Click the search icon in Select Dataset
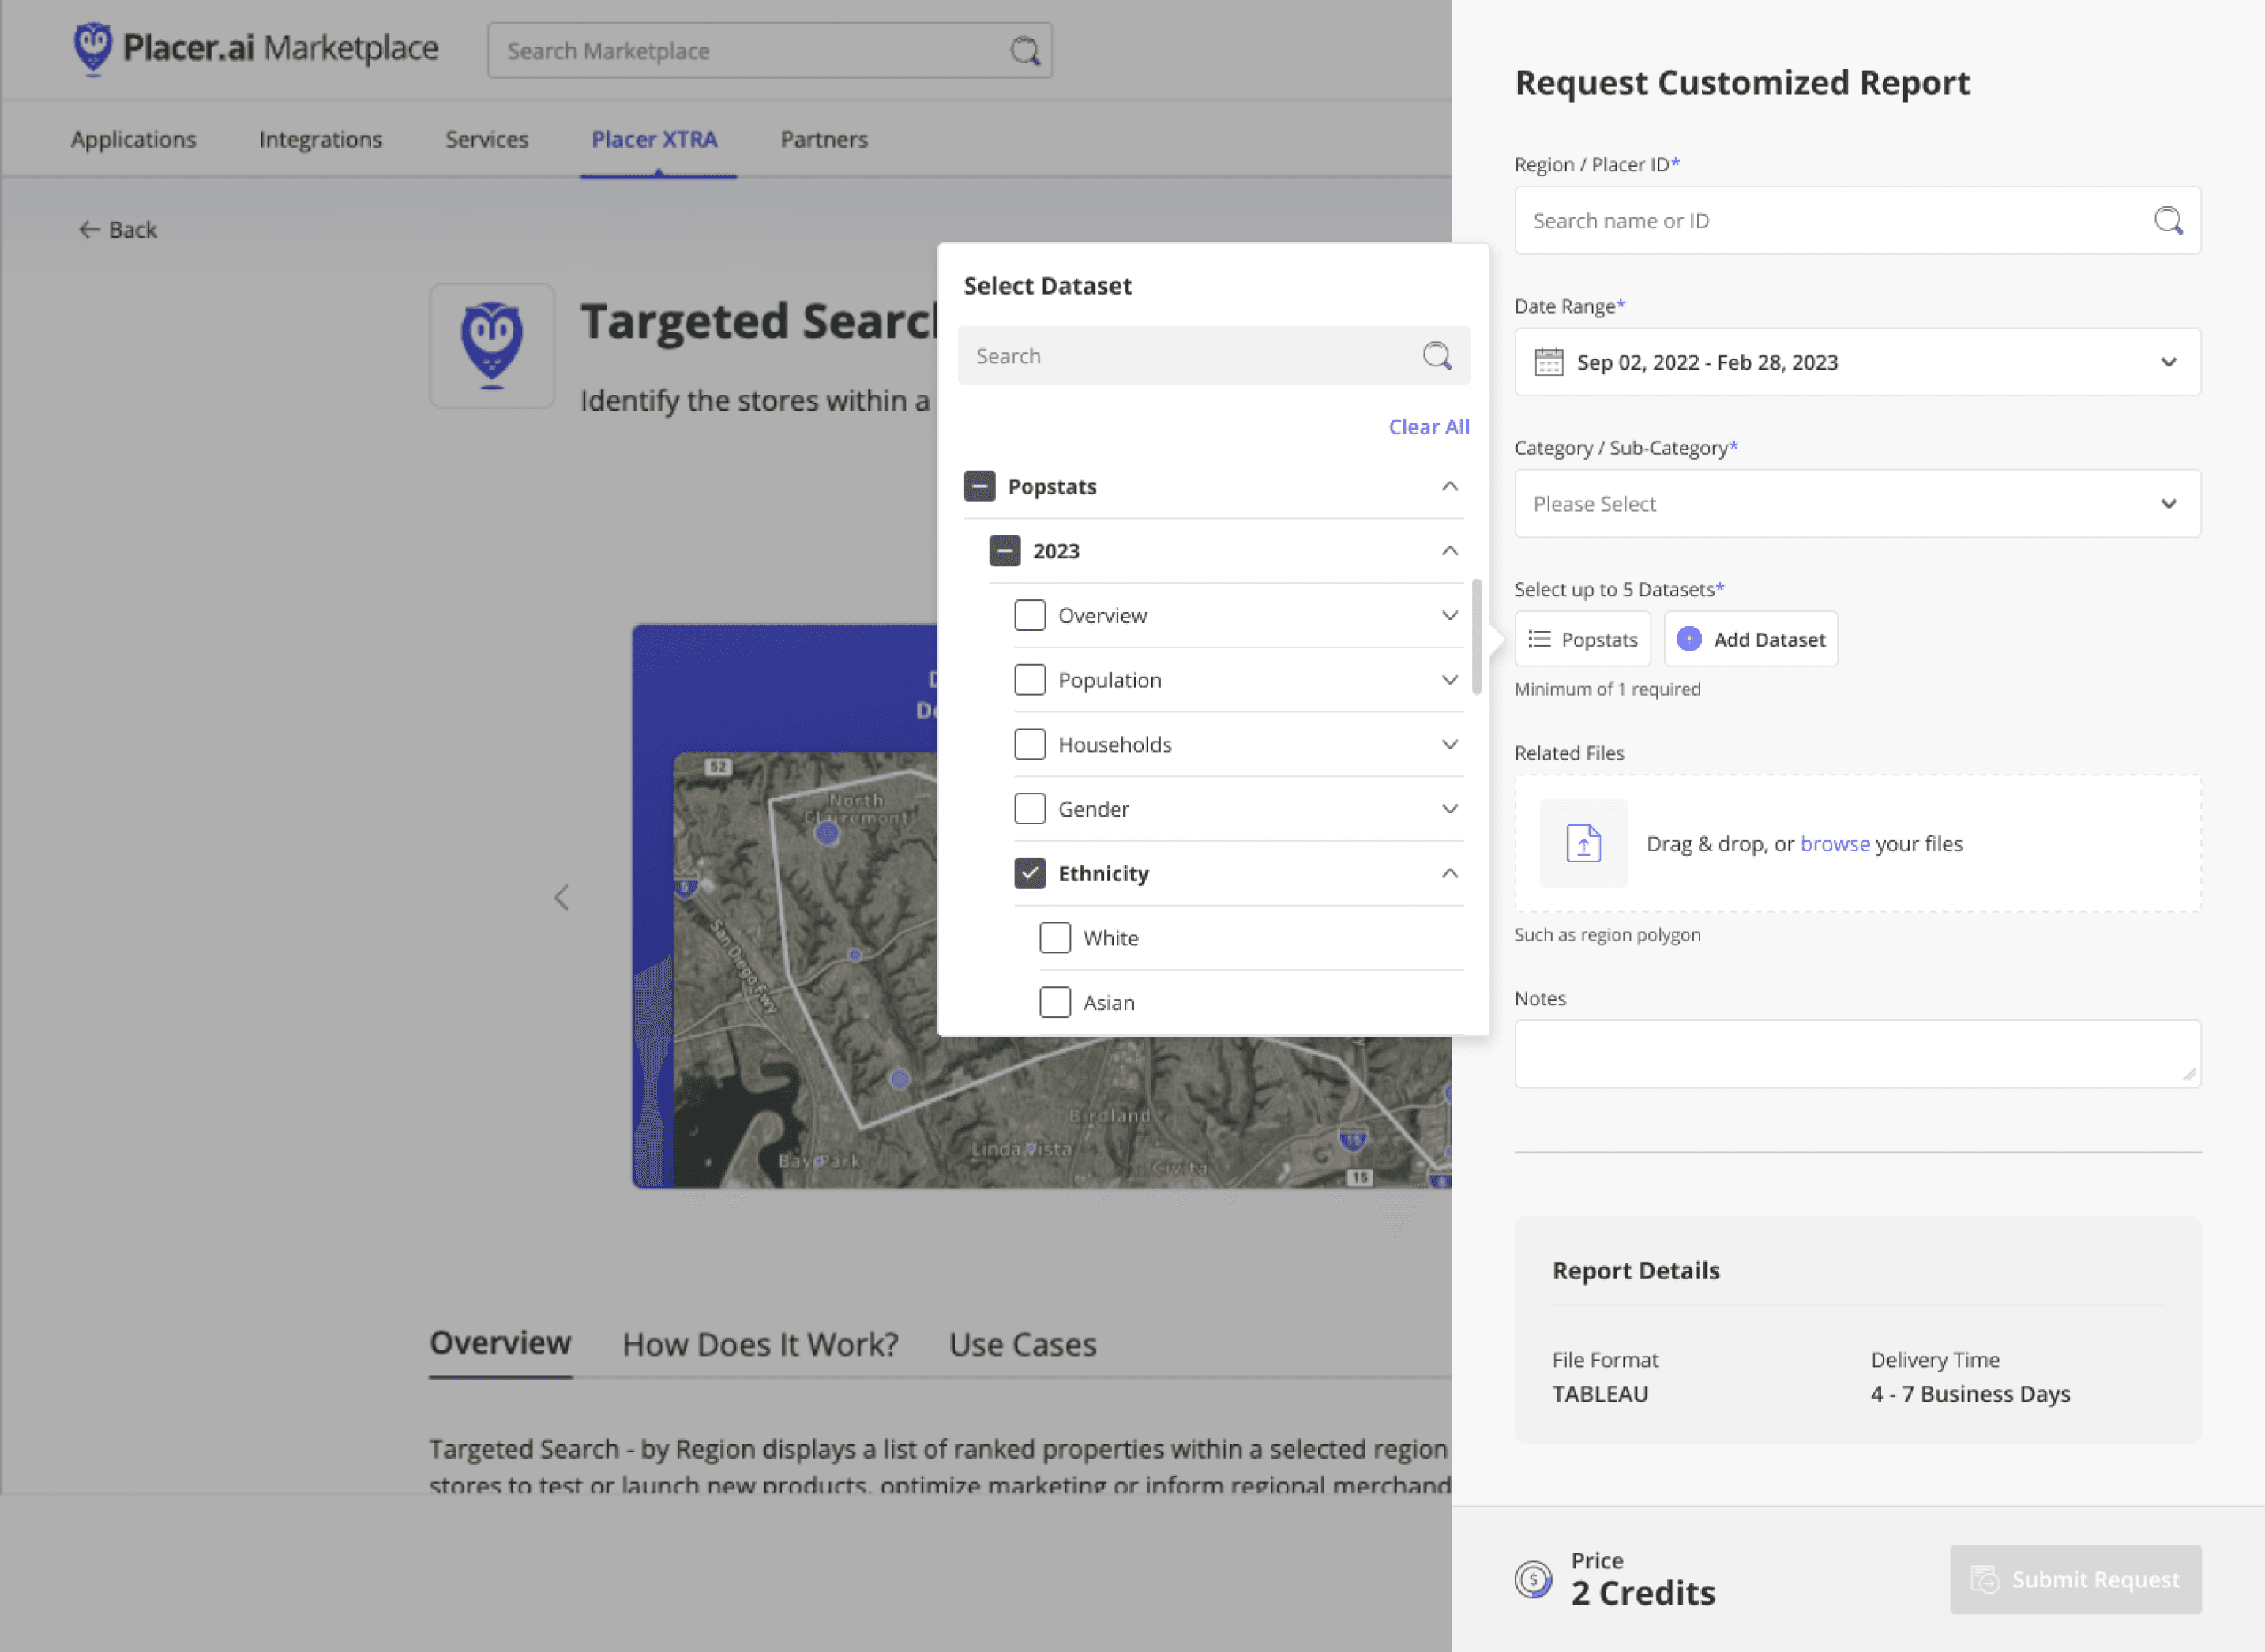Screen dimensions: 2265x1652 [1437, 356]
